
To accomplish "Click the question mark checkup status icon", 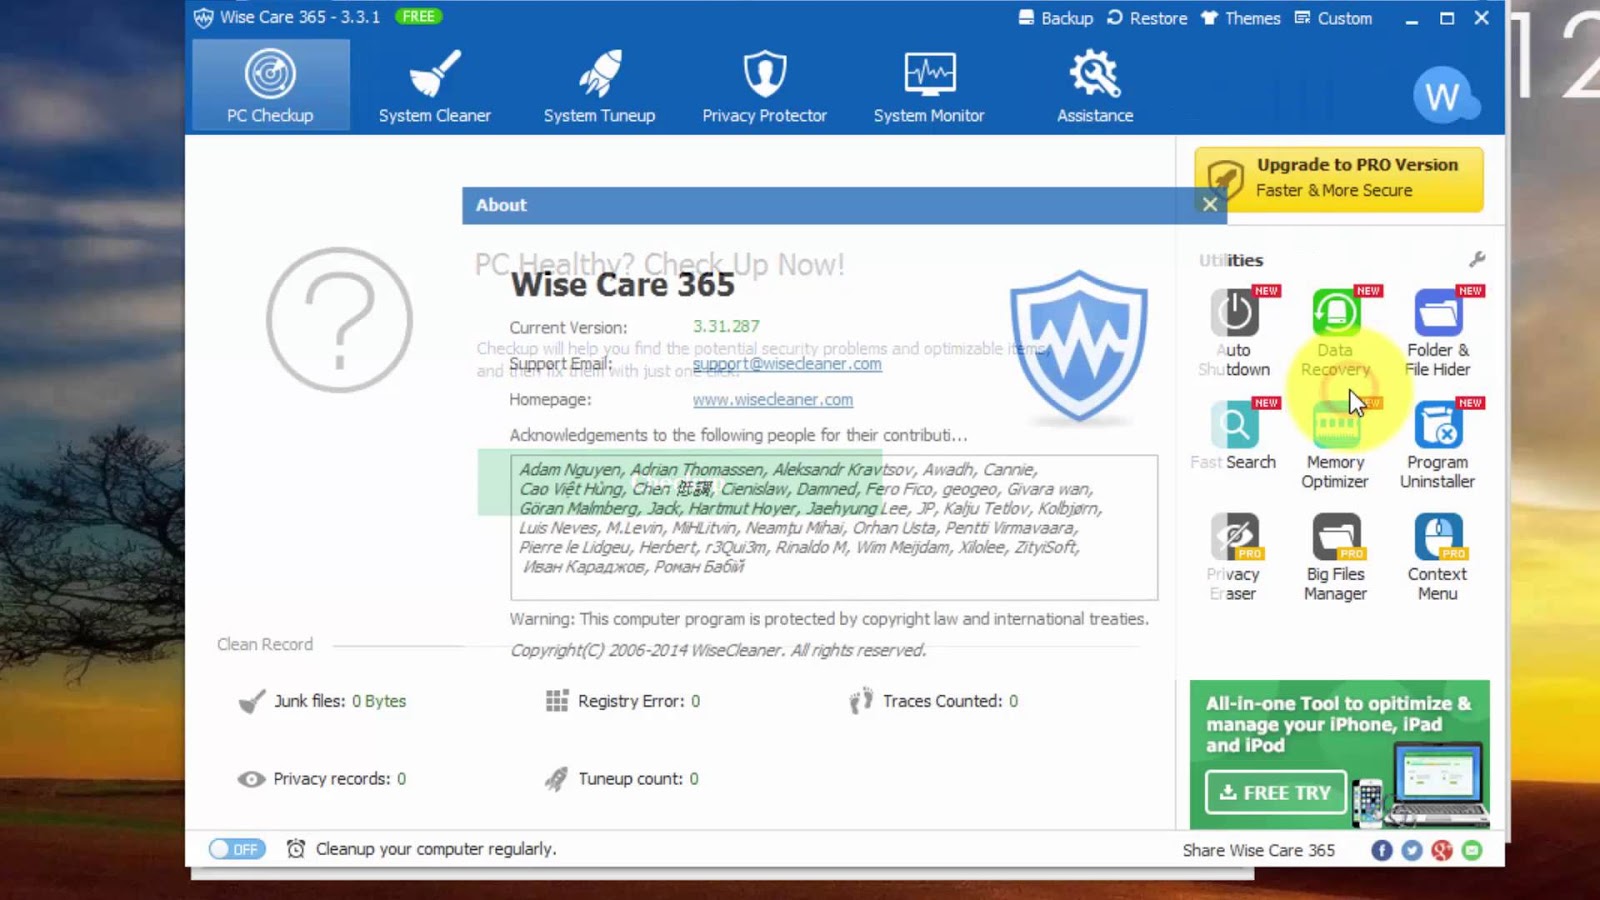I will pos(340,320).
